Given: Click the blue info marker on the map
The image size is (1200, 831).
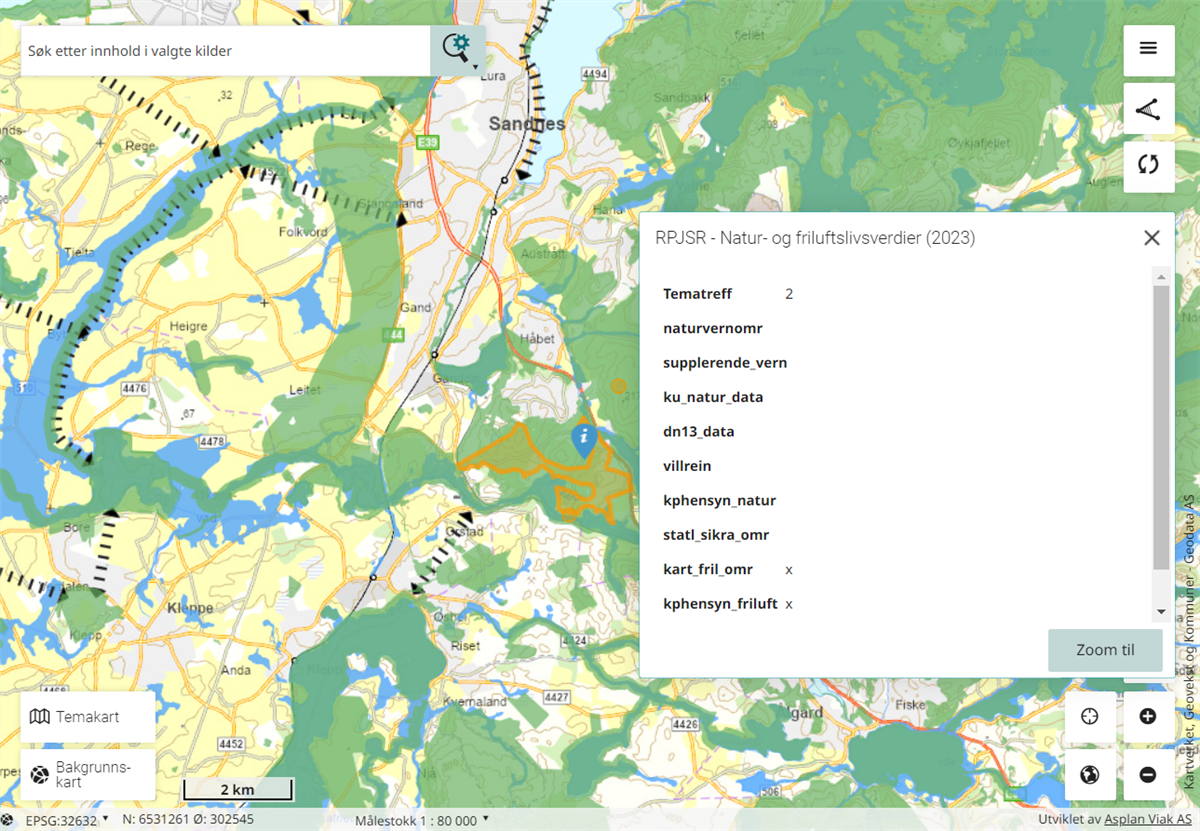Looking at the screenshot, I should [584, 438].
